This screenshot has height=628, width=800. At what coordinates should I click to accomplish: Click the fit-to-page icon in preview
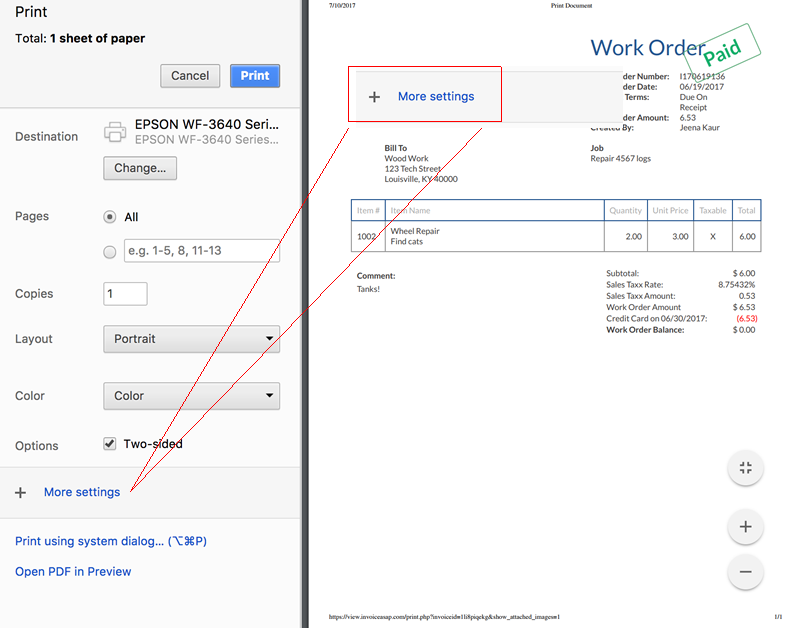pyautogui.click(x=745, y=468)
